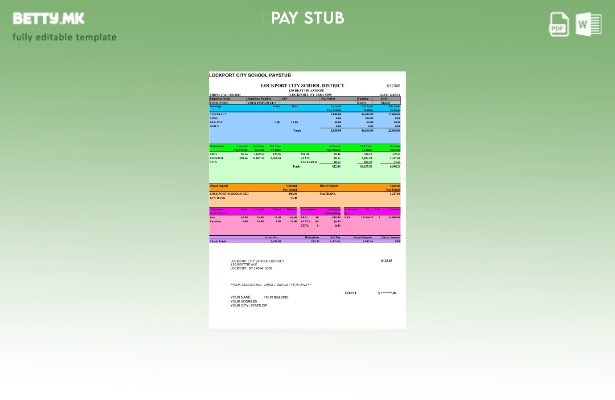The width and height of the screenshot is (615, 400).
Task: Click the Word document format icon
Action: [588, 24]
